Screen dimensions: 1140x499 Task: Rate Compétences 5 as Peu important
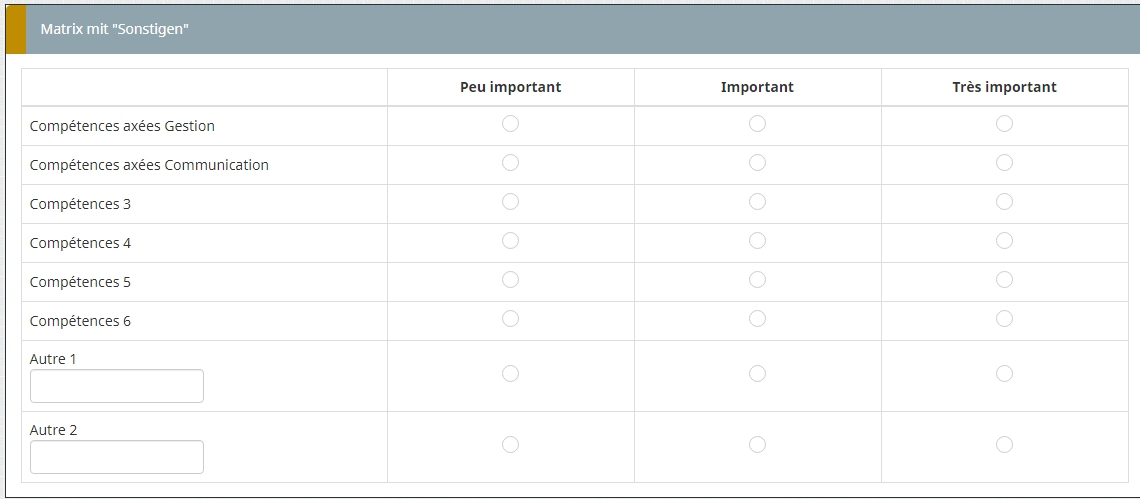[510, 280]
